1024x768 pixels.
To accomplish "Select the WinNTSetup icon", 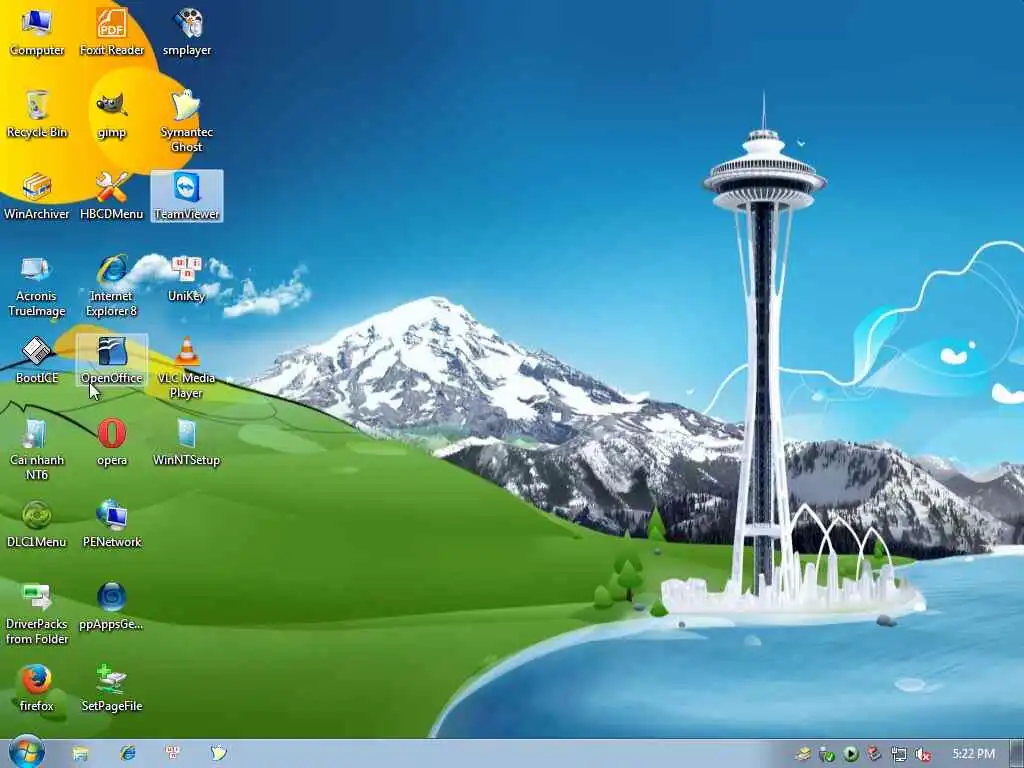I will (x=187, y=442).
